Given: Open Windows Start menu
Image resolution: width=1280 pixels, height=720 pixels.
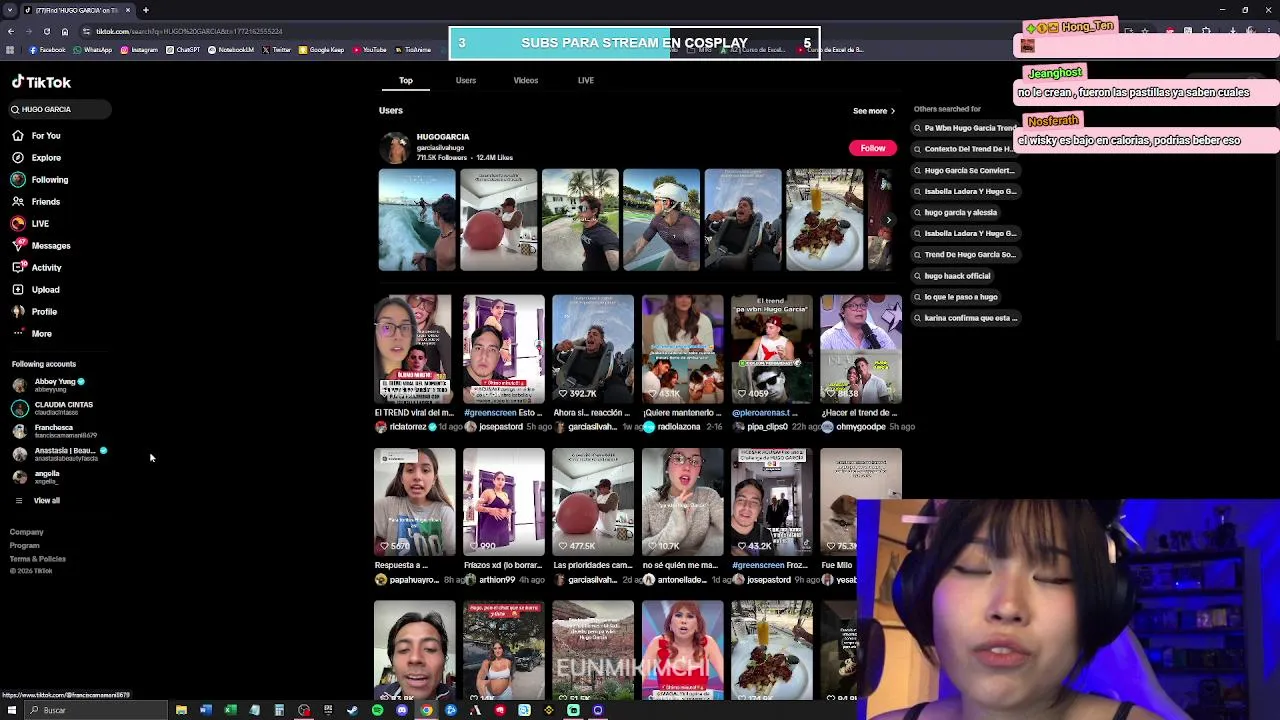Looking at the screenshot, I should [11, 710].
